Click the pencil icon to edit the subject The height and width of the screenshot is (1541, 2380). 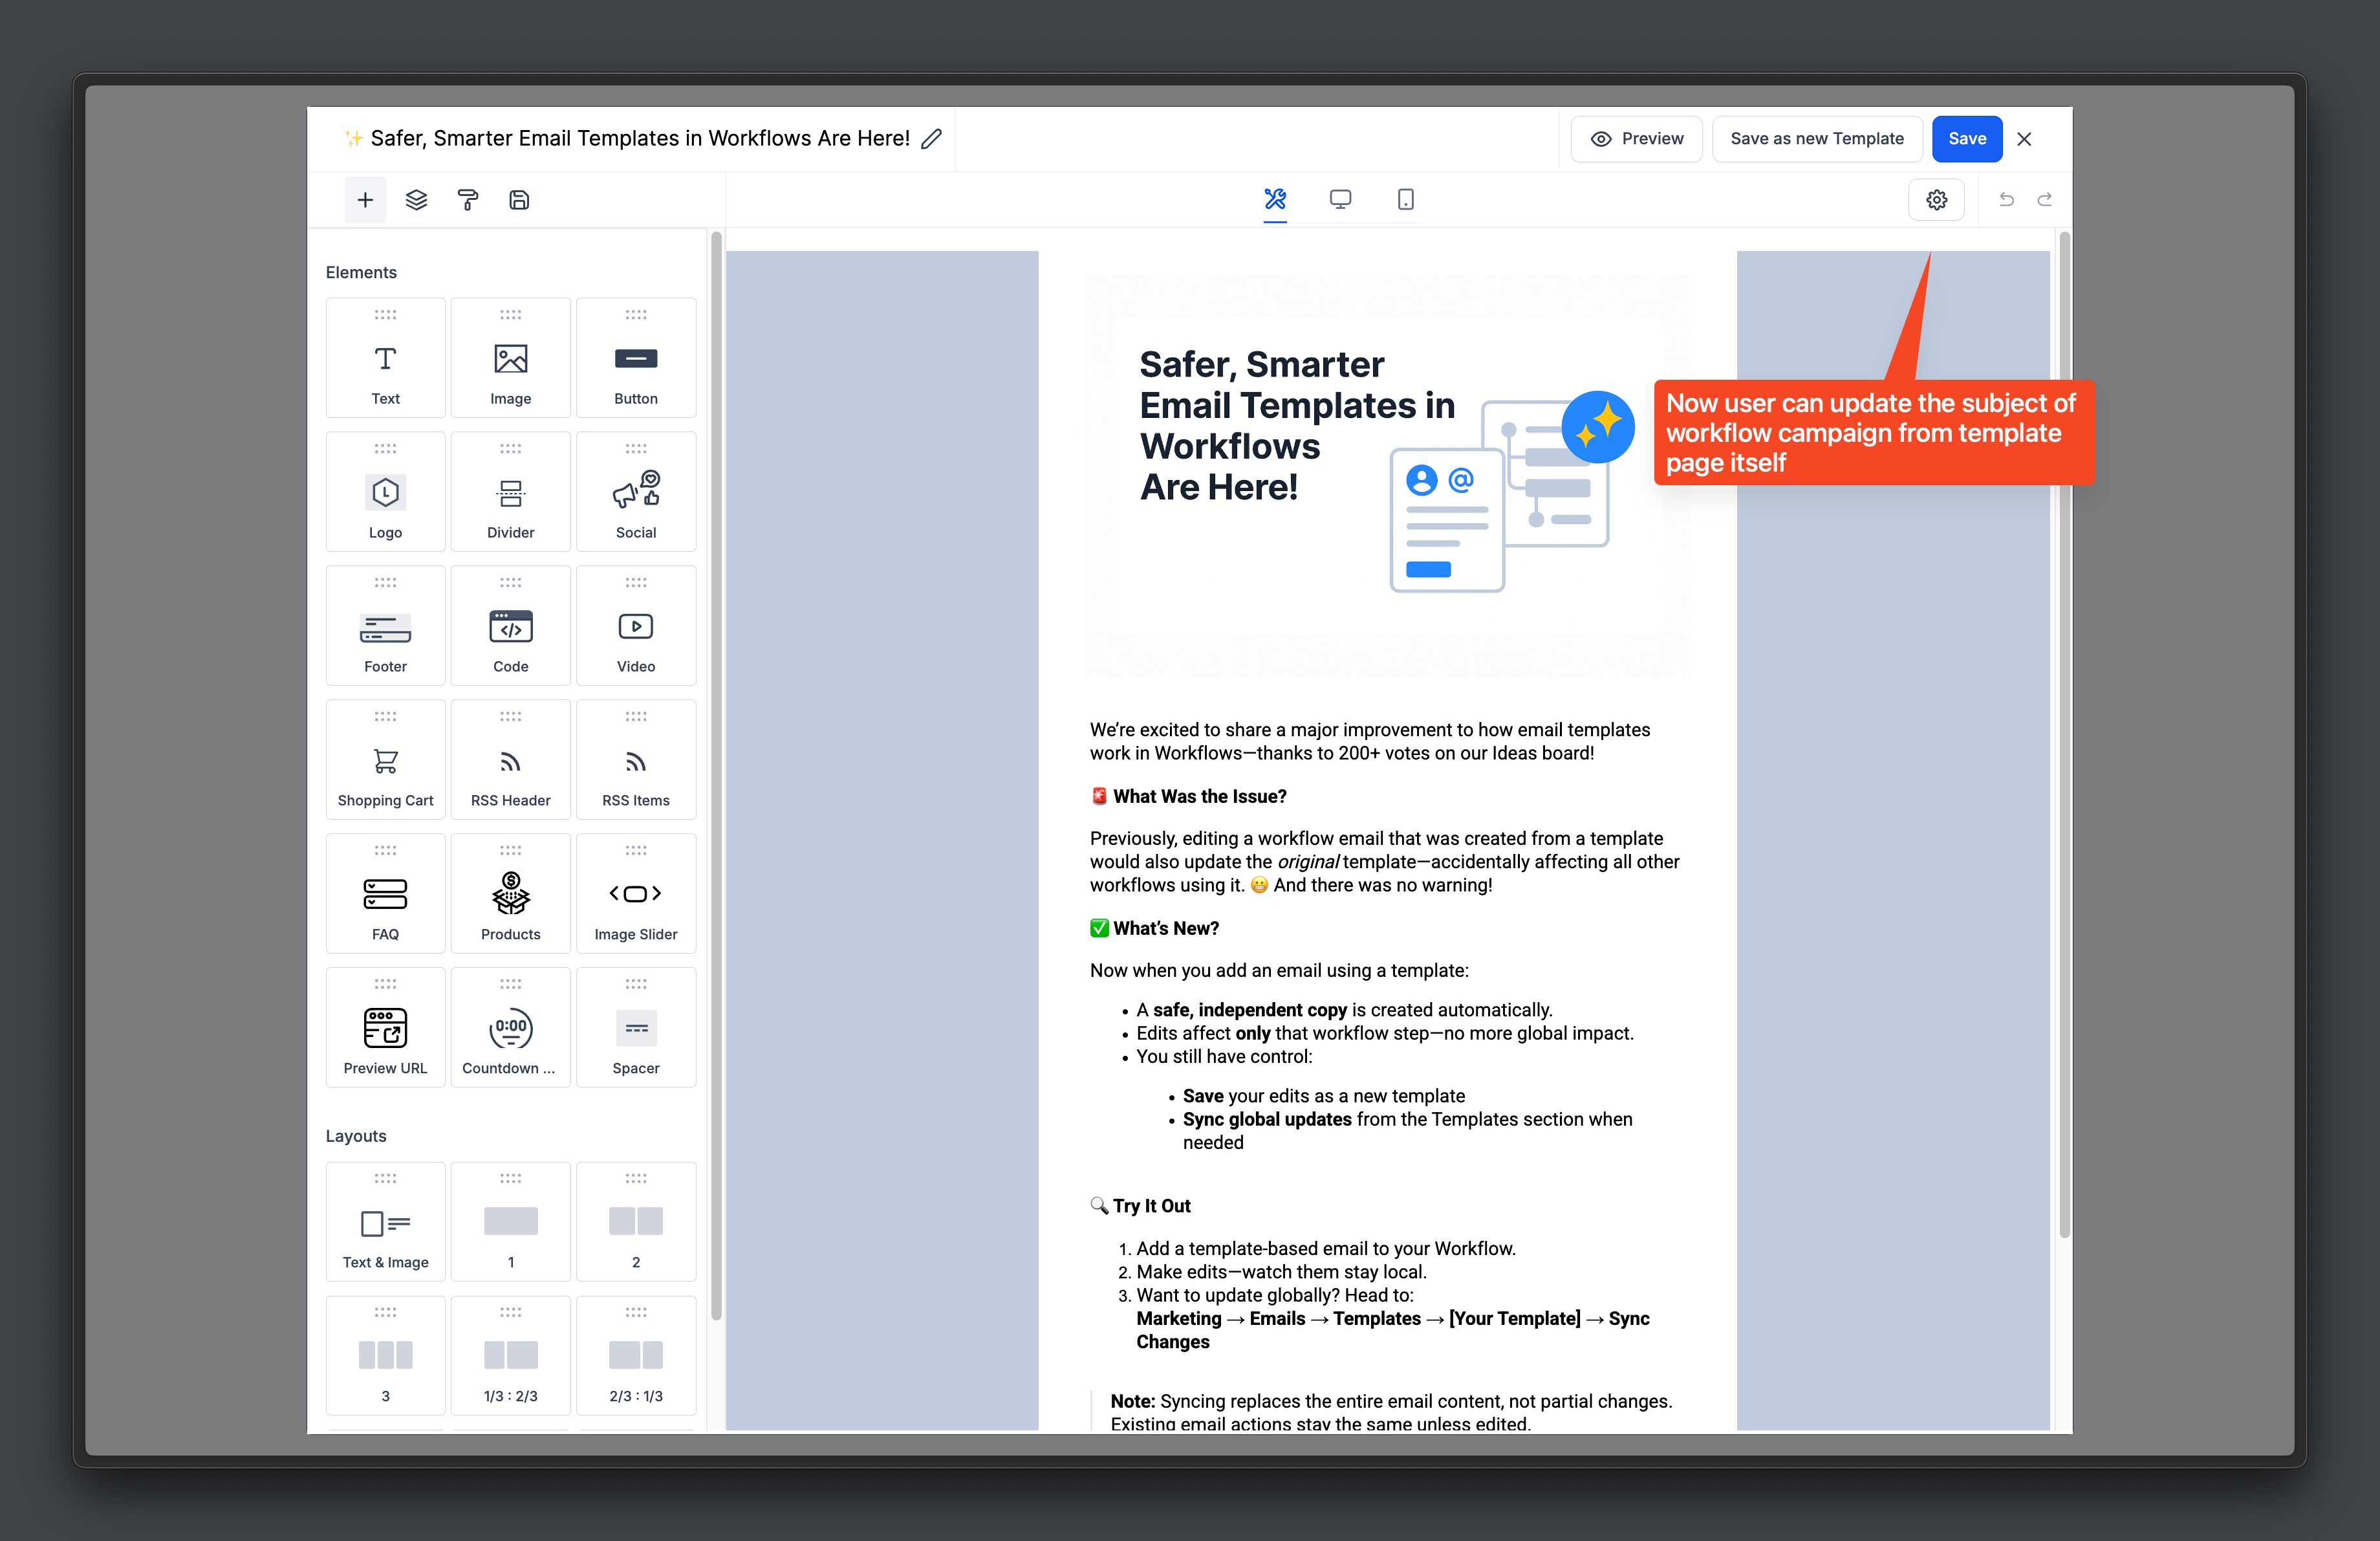[x=931, y=139]
